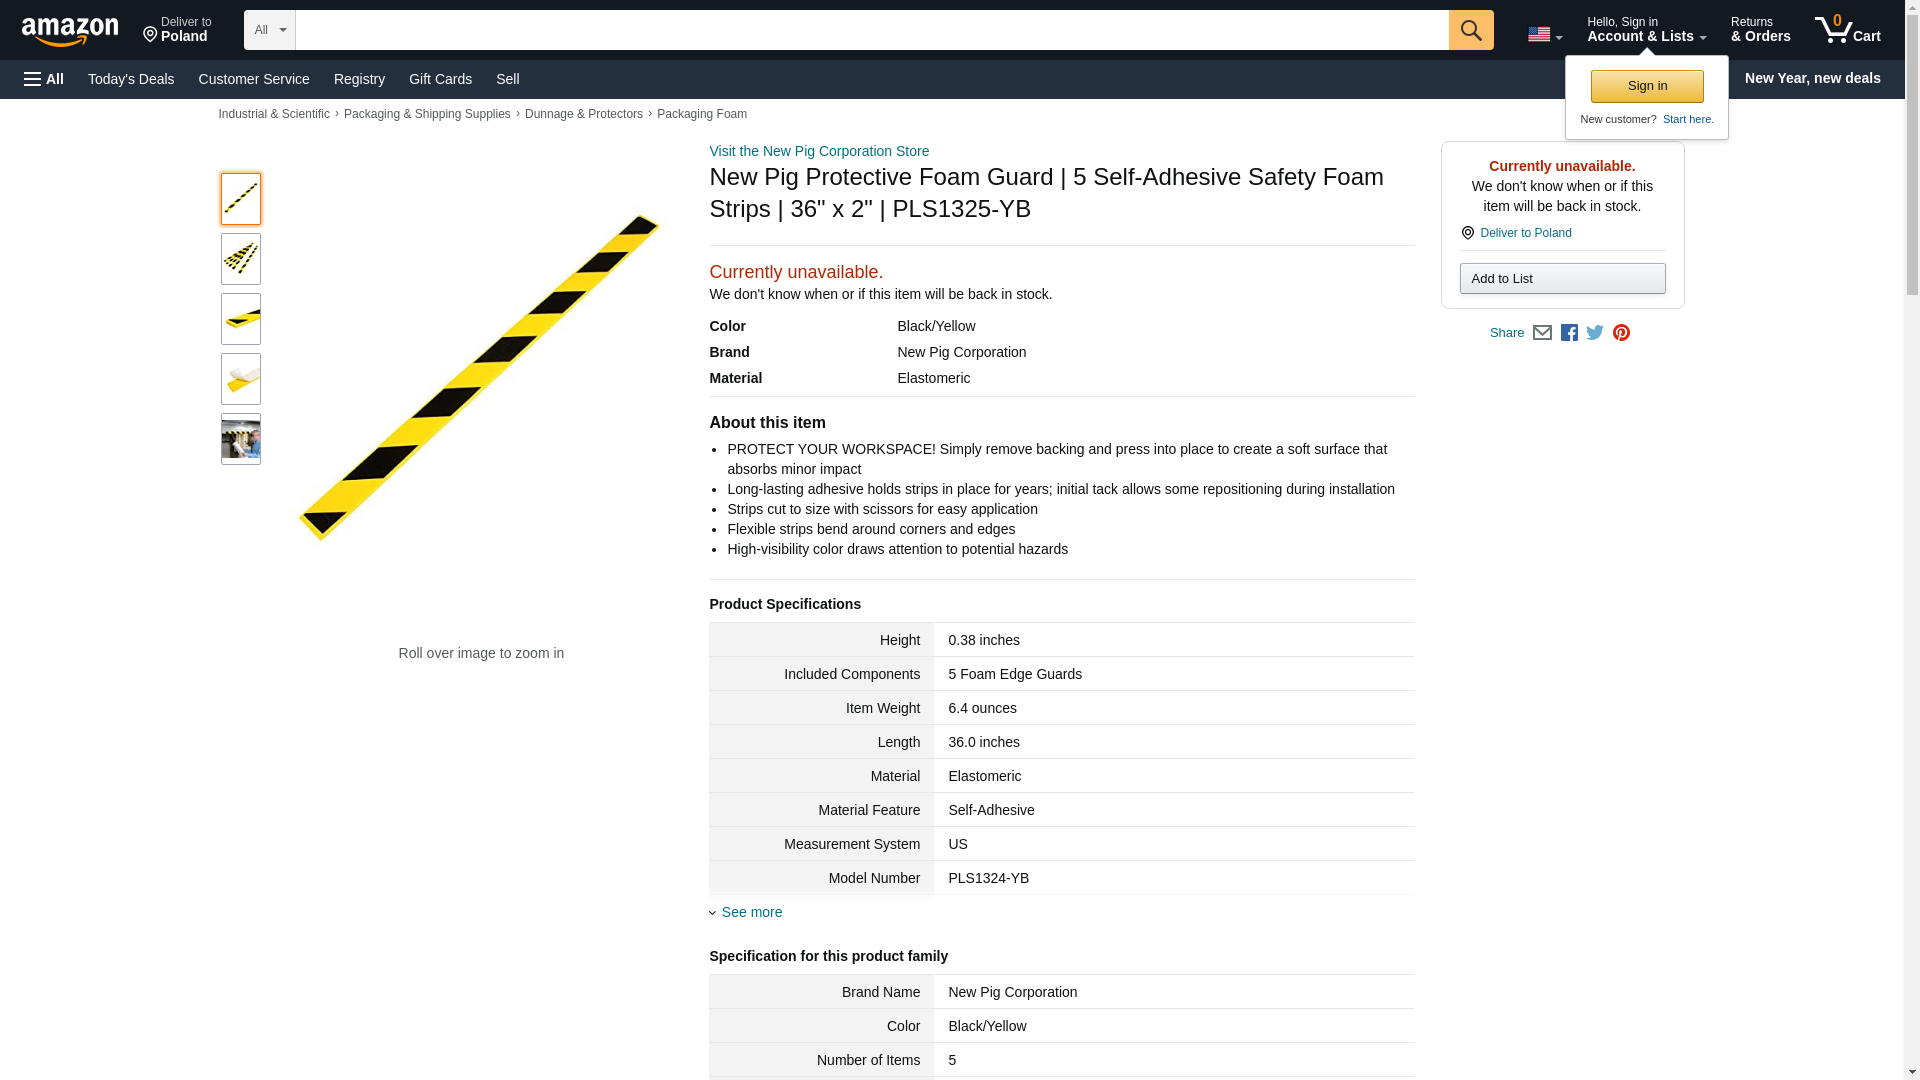Screen dimensions: 1920x1080
Task: Open the language flag selector dropdown
Action: (1544, 35)
